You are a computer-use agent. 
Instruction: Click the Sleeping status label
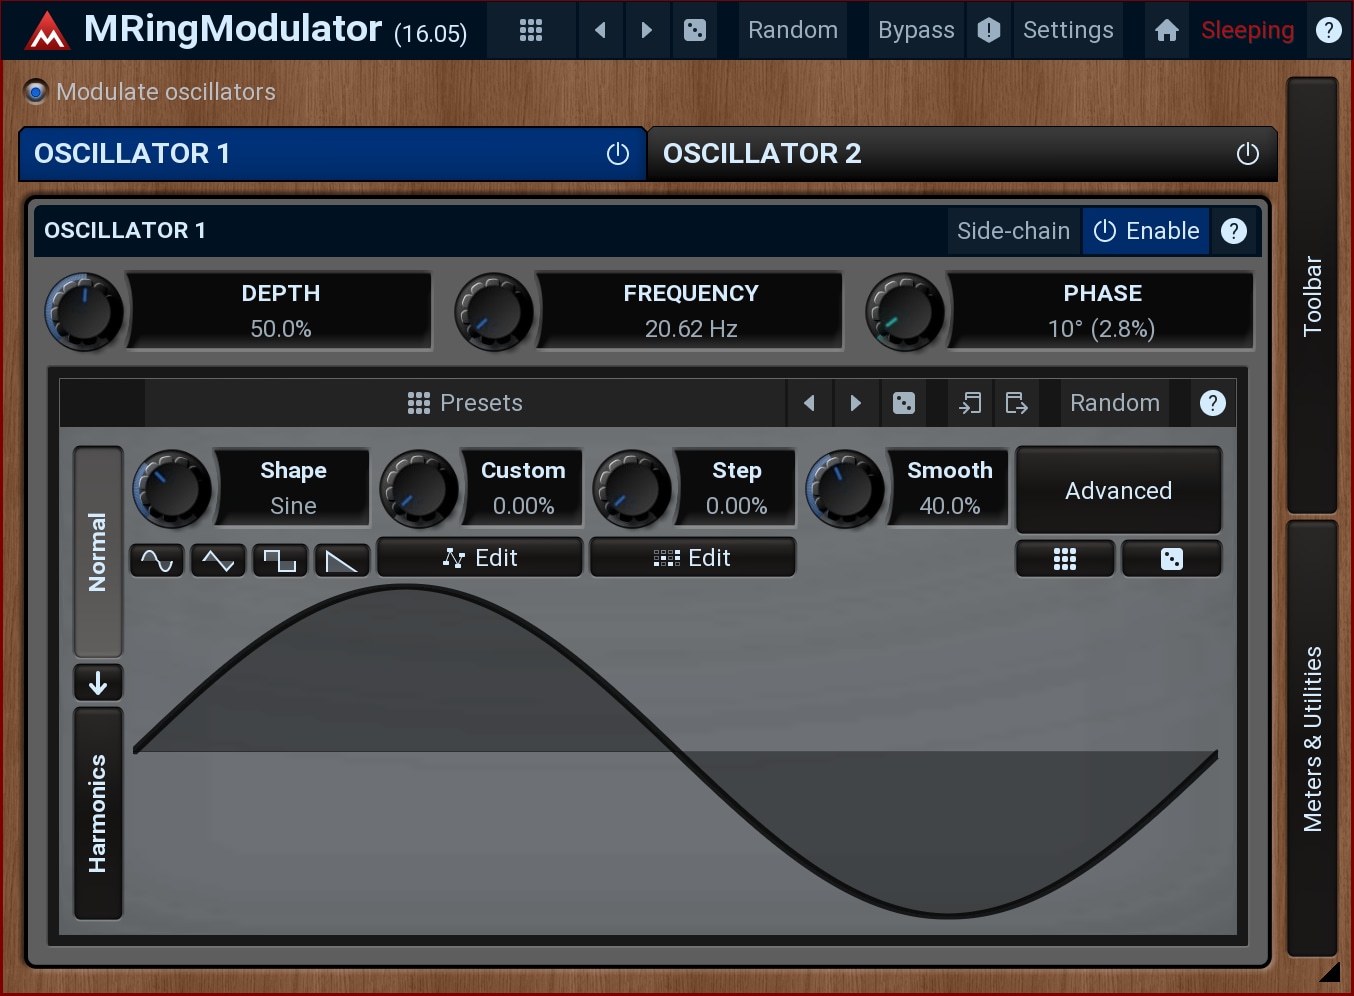click(x=1247, y=30)
